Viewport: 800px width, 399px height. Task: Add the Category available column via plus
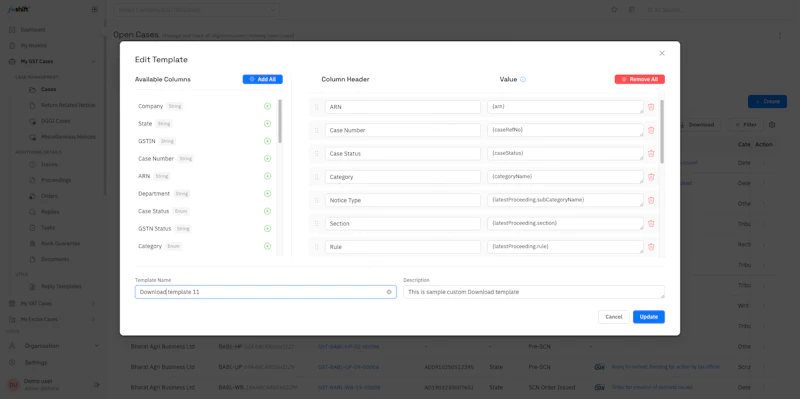[267, 246]
